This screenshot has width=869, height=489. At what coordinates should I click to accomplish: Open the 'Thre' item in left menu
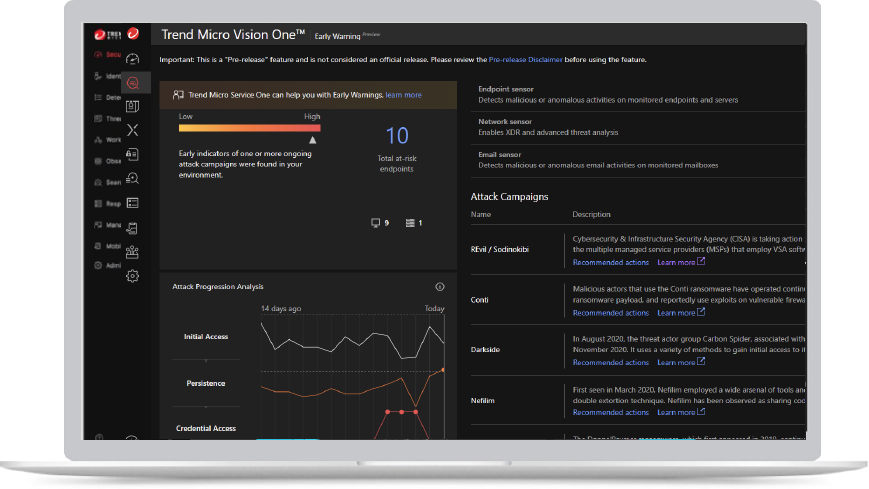(x=108, y=119)
